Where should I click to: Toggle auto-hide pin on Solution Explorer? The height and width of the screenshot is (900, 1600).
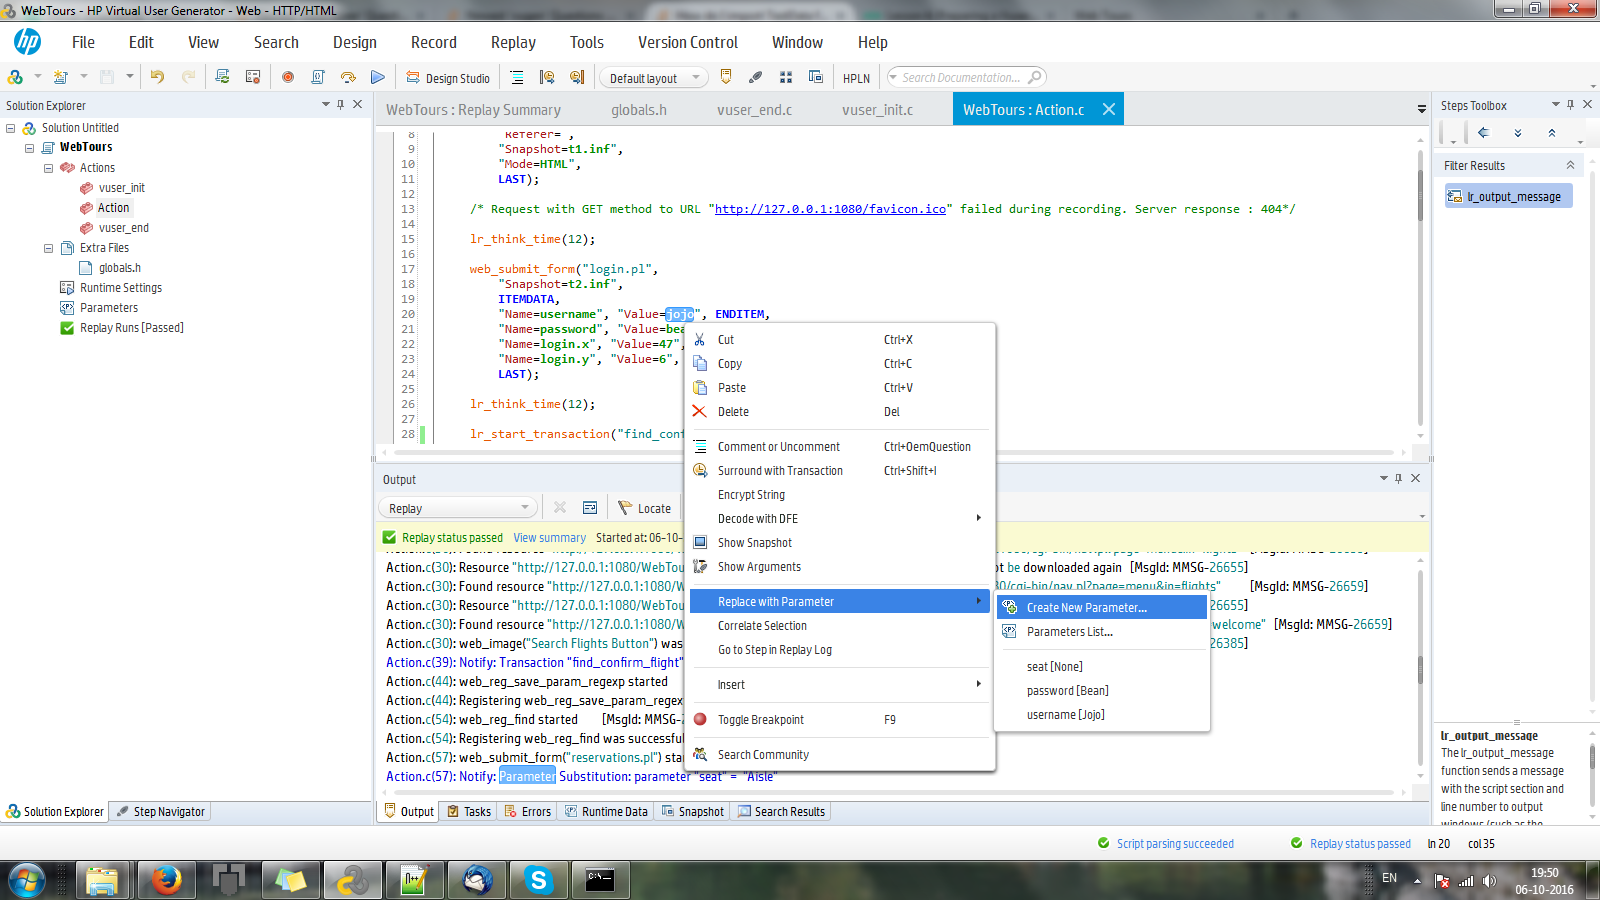pos(341,105)
